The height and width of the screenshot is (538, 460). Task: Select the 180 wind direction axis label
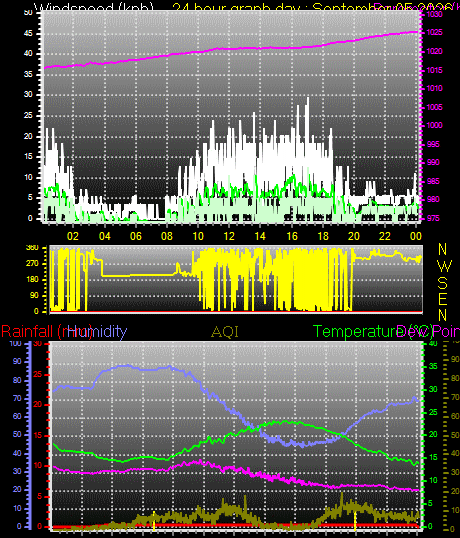[32, 280]
